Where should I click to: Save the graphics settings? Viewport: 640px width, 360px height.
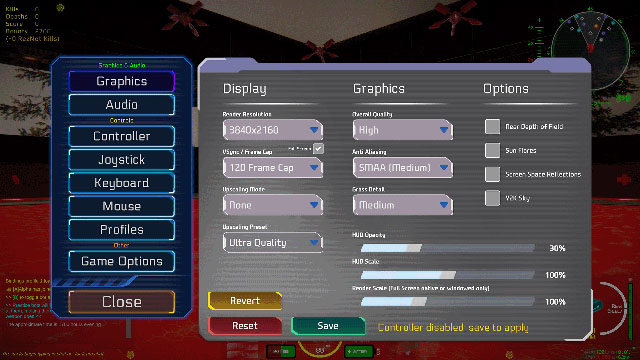(328, 326)
